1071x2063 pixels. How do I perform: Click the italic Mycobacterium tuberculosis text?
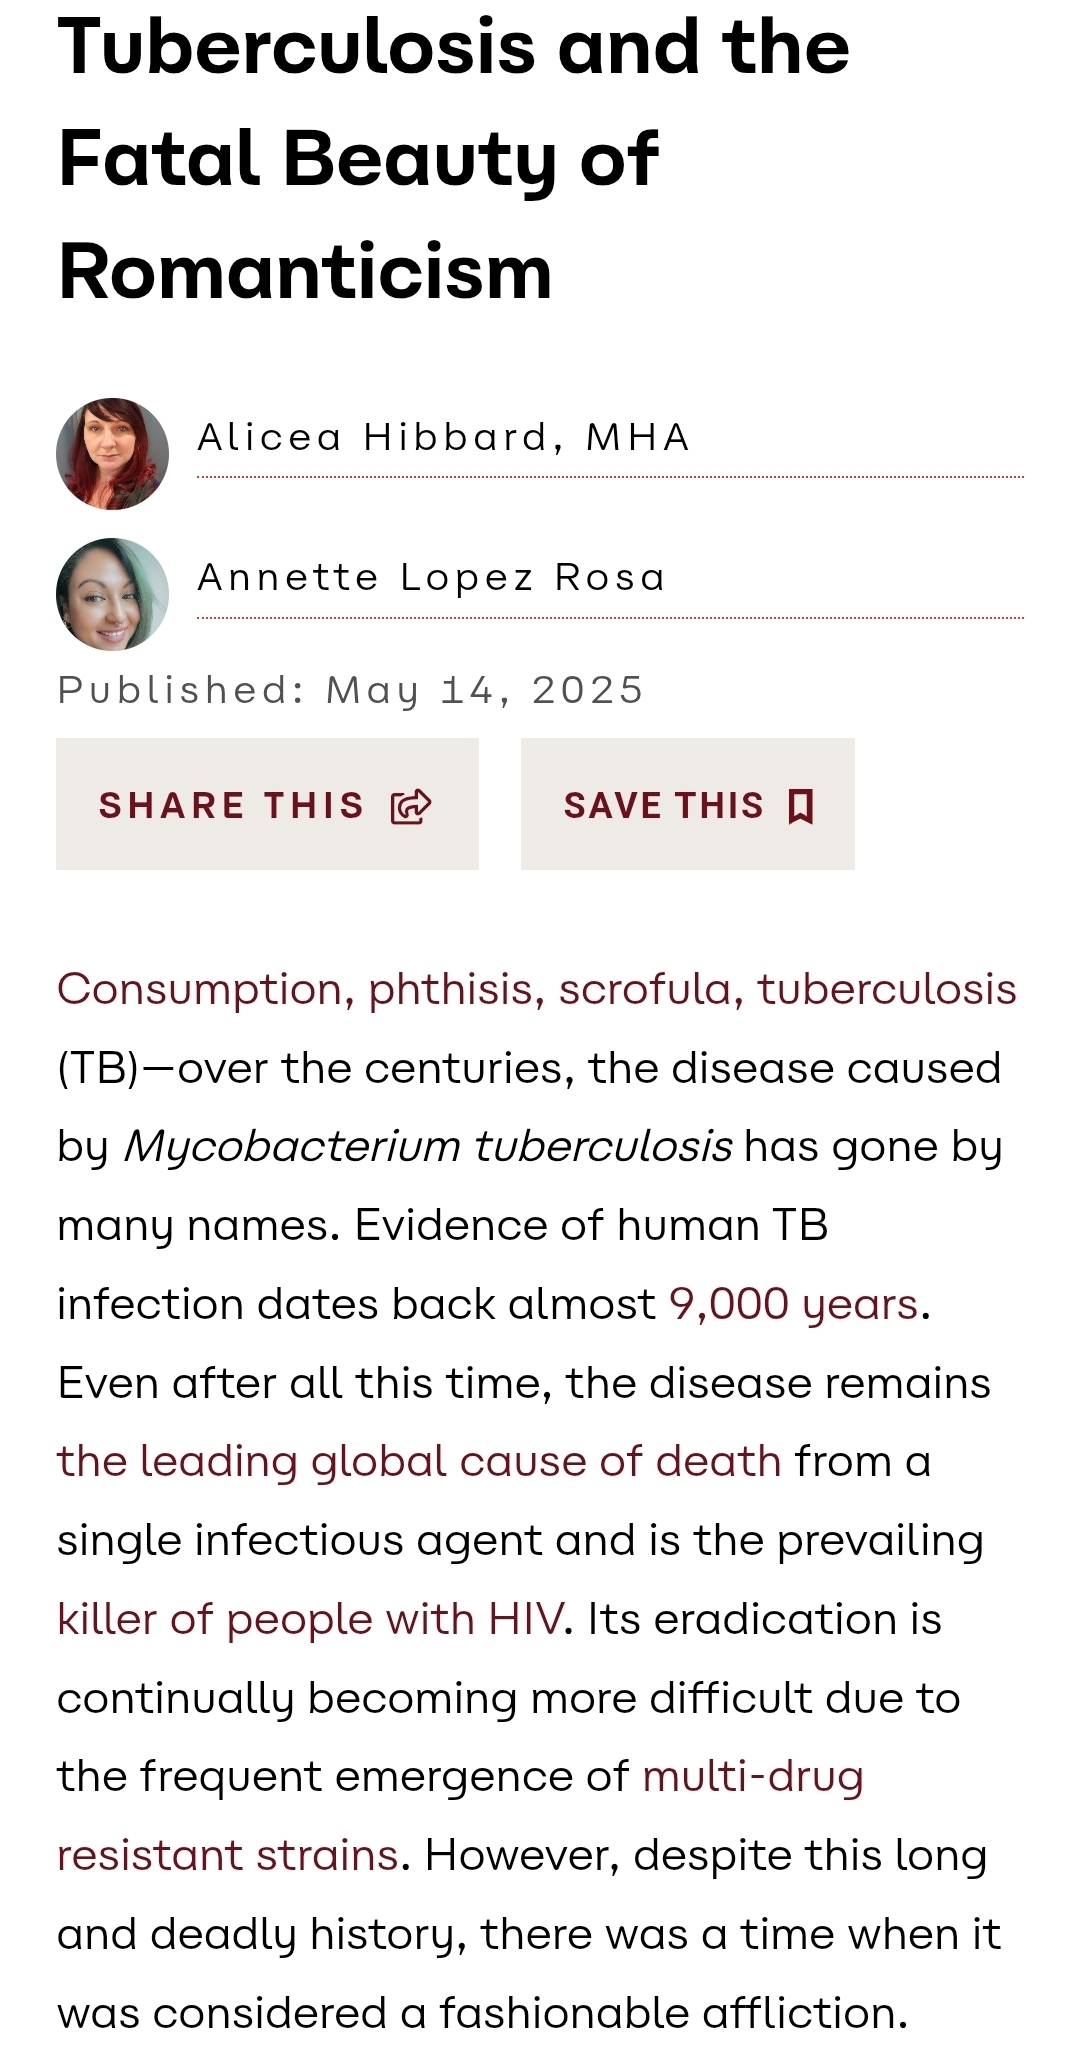coord(428,1147)
